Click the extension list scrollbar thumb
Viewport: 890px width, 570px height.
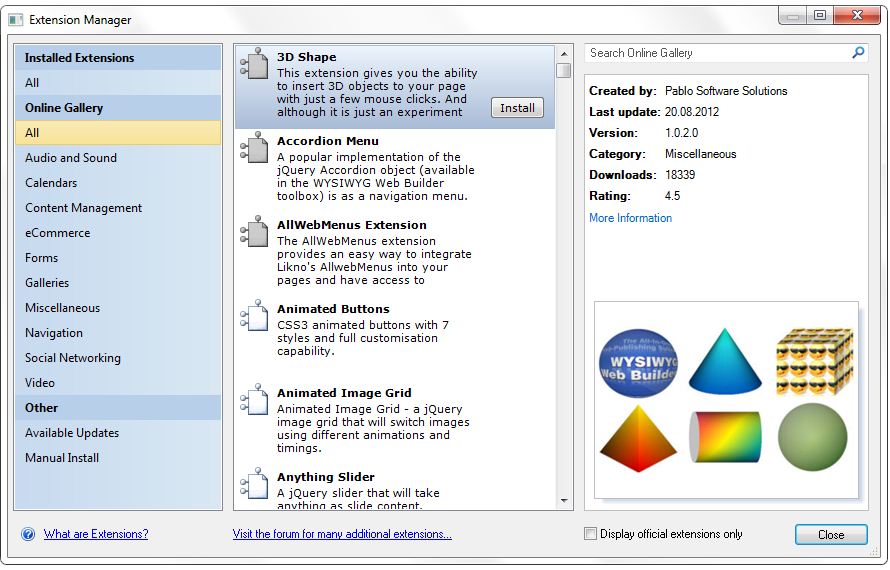564,70
